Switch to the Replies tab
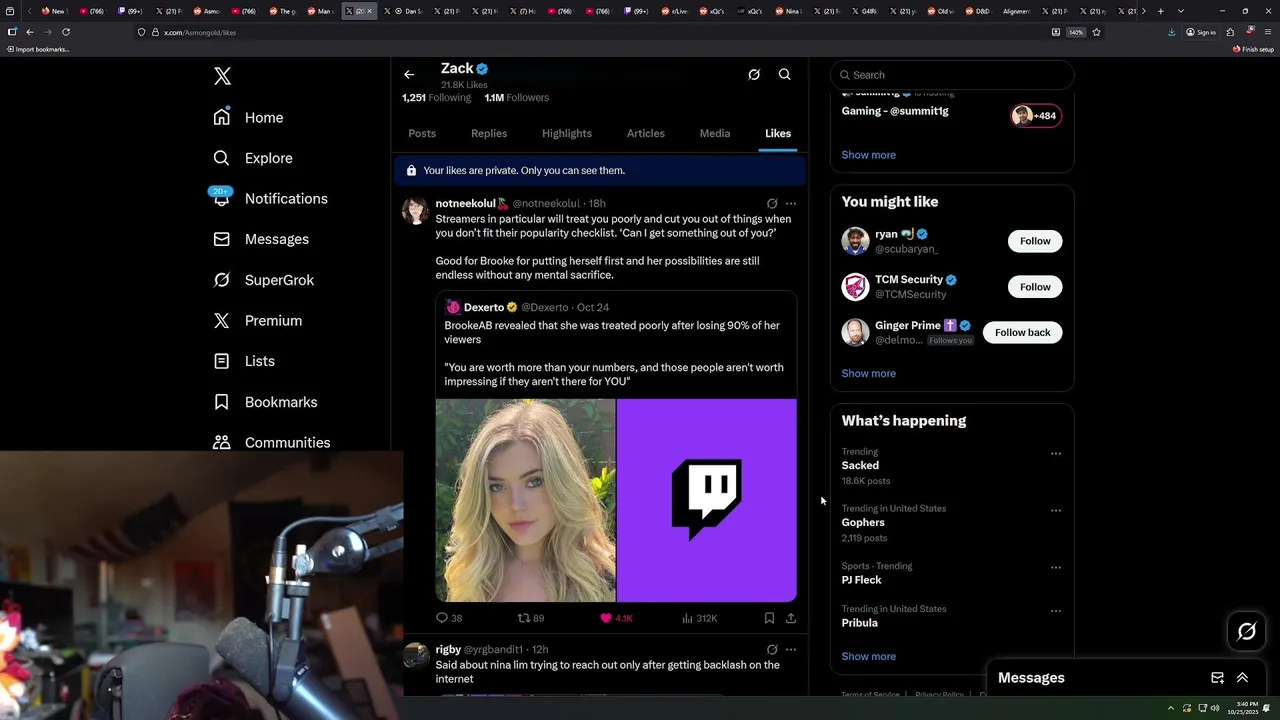 (x=489, y=133)
